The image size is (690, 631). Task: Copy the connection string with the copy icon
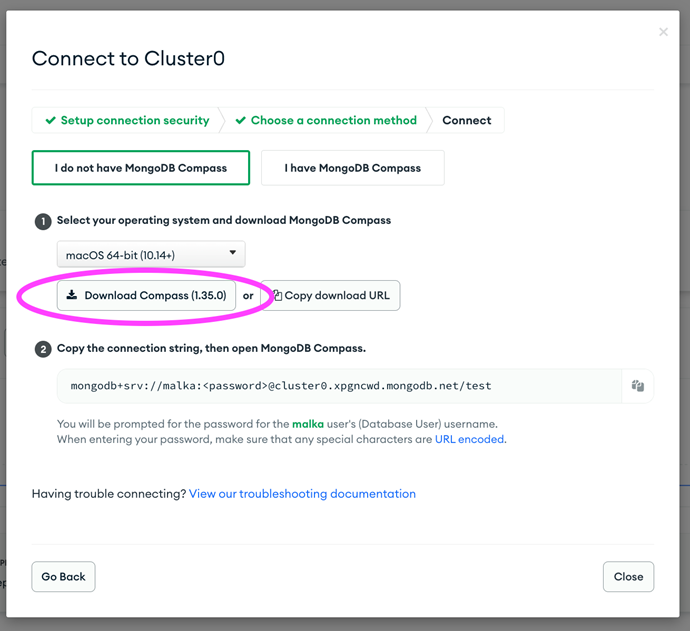tap(638, 386)
